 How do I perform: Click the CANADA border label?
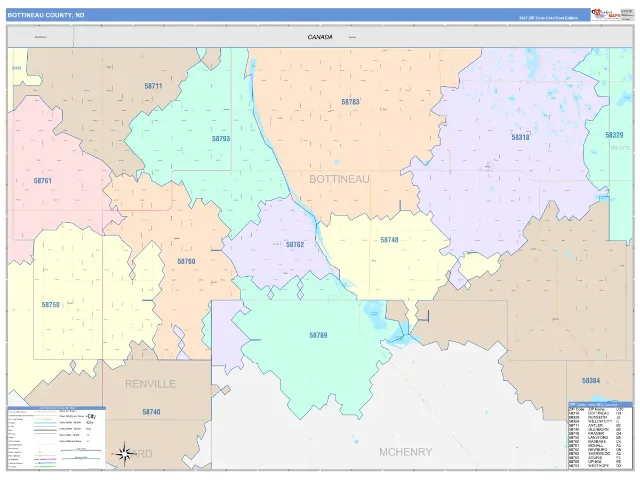(x=320, y=37)
